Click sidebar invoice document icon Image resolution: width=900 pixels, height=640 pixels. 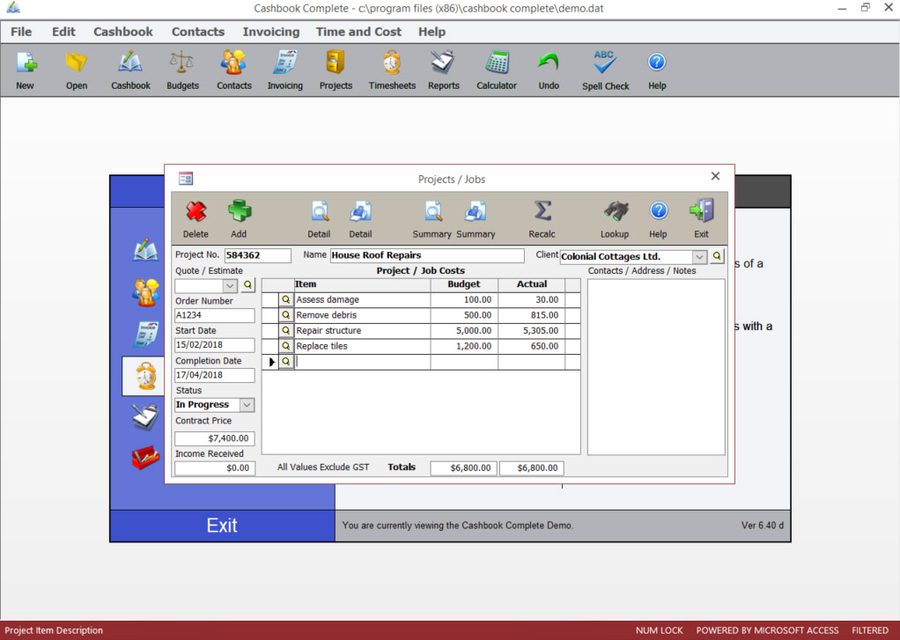[145, 333]
